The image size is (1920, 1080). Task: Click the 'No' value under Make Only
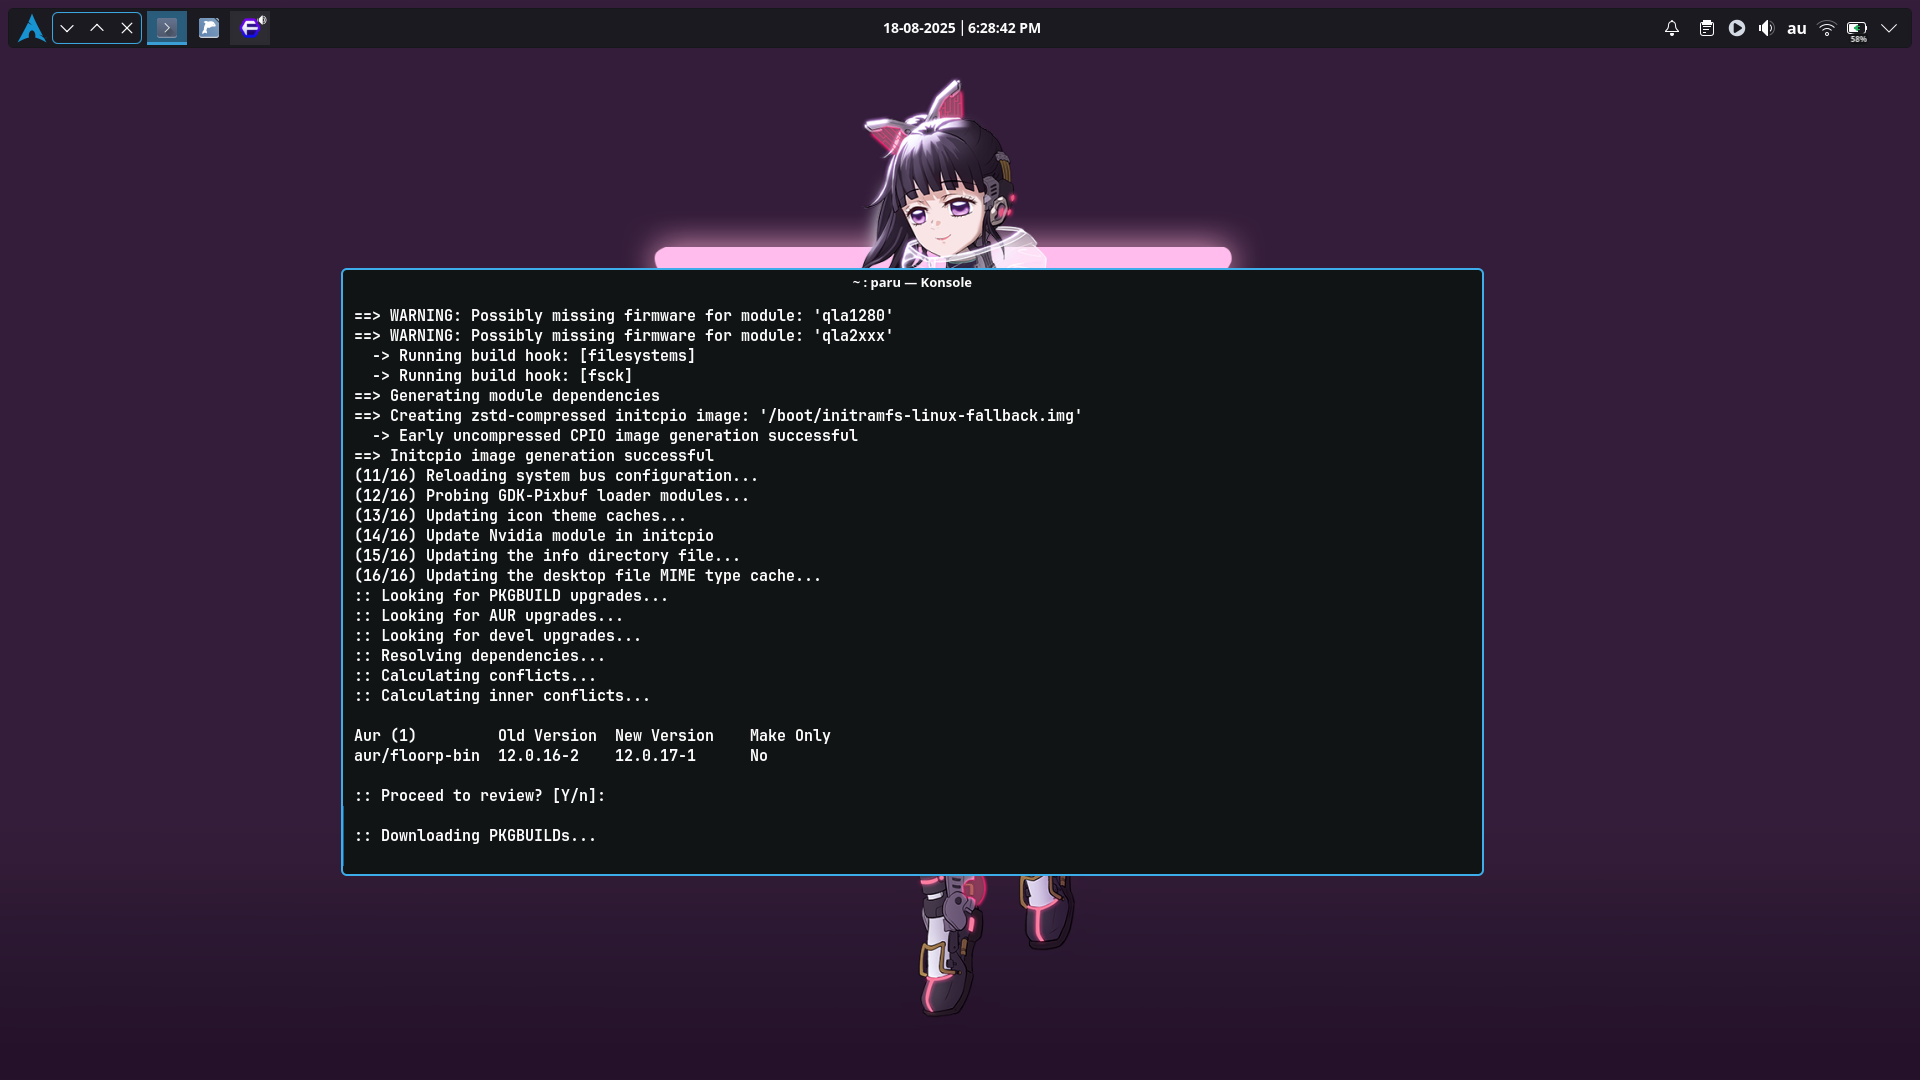(759, 756)
